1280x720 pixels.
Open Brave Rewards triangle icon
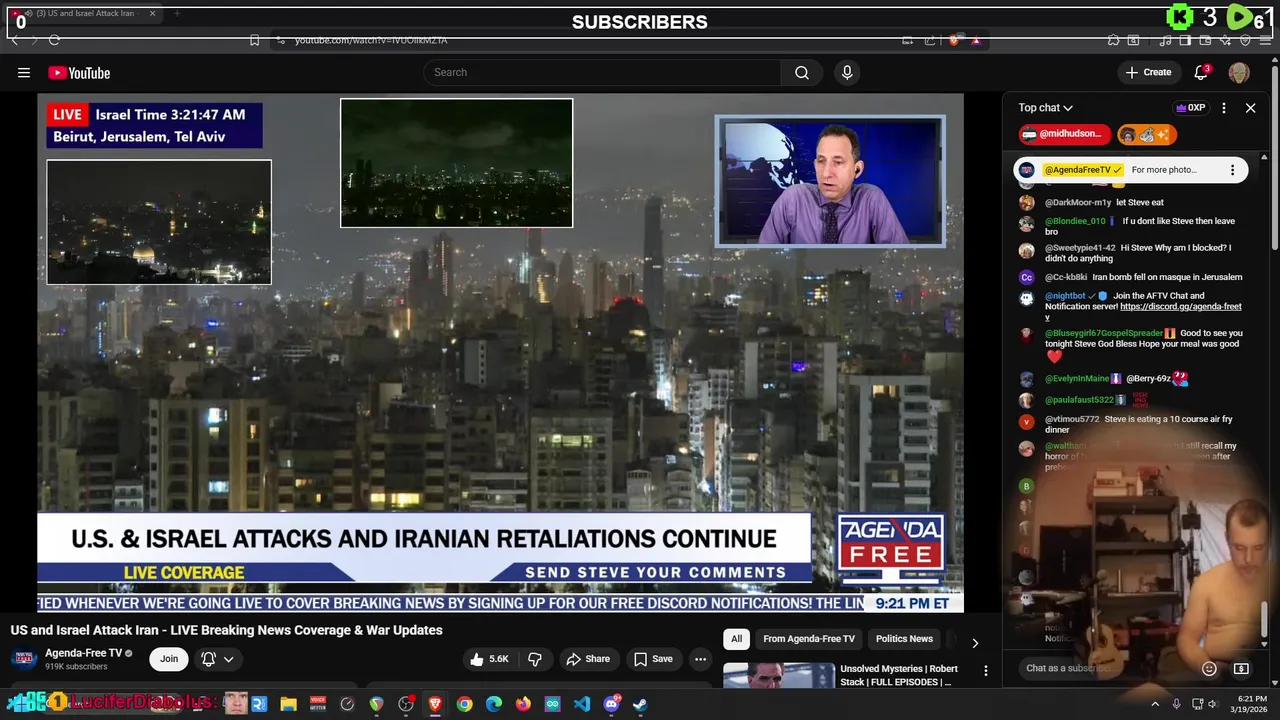coord(975,40)
